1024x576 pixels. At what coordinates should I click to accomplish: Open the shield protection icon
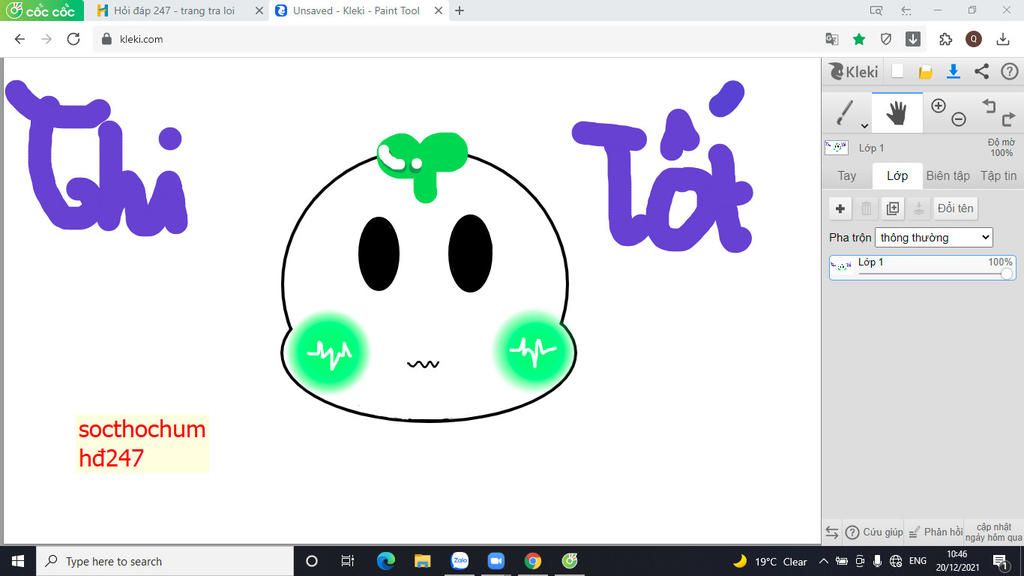click(x=886, y=39)
